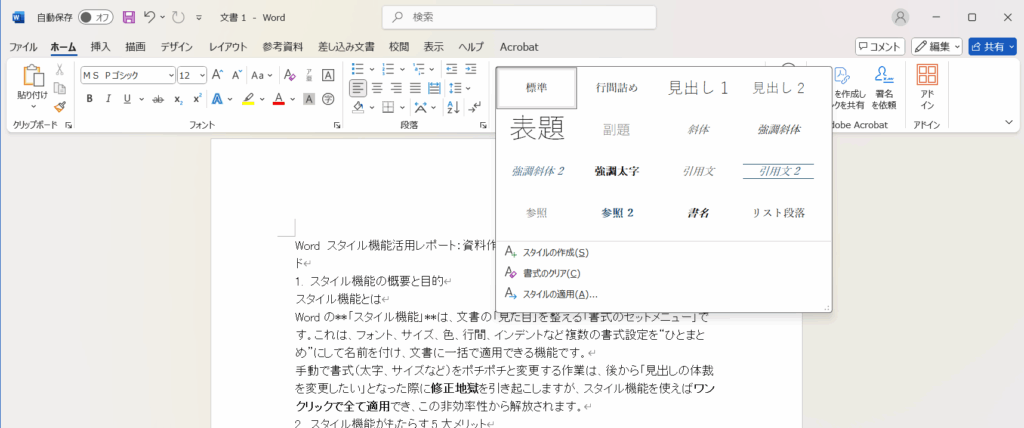Switch to the 挿入 ribbon tab
This screenshot has width=1024, height=428.
(100, 46)
